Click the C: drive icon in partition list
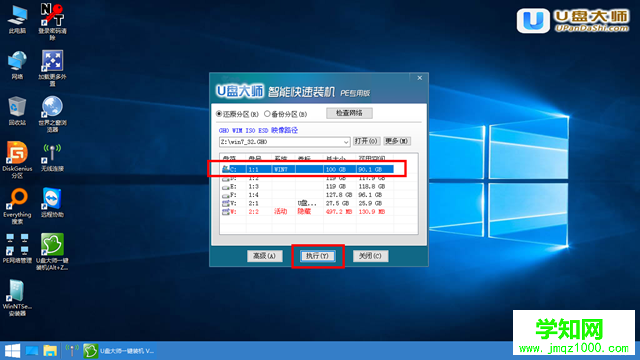Viewport: 640px width, 360px height. [226, 169]
